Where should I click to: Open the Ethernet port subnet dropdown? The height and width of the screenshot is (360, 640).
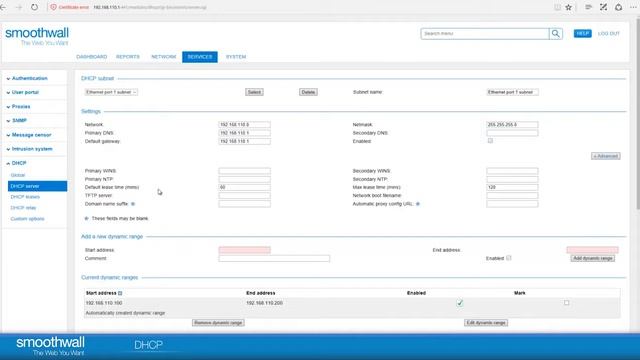tap(111, 92)
